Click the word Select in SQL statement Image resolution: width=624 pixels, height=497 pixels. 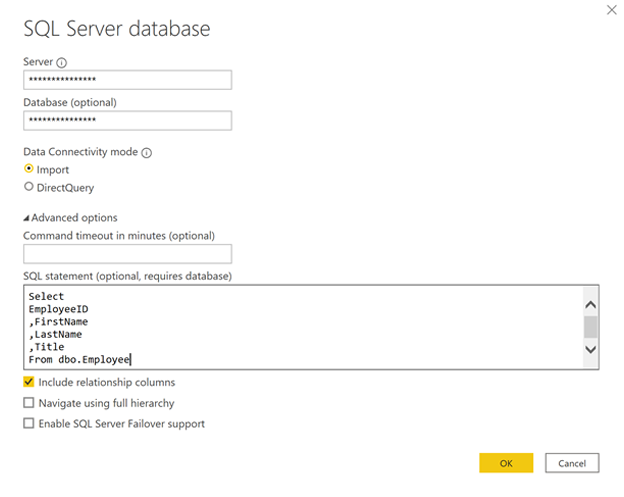(46, 297)
